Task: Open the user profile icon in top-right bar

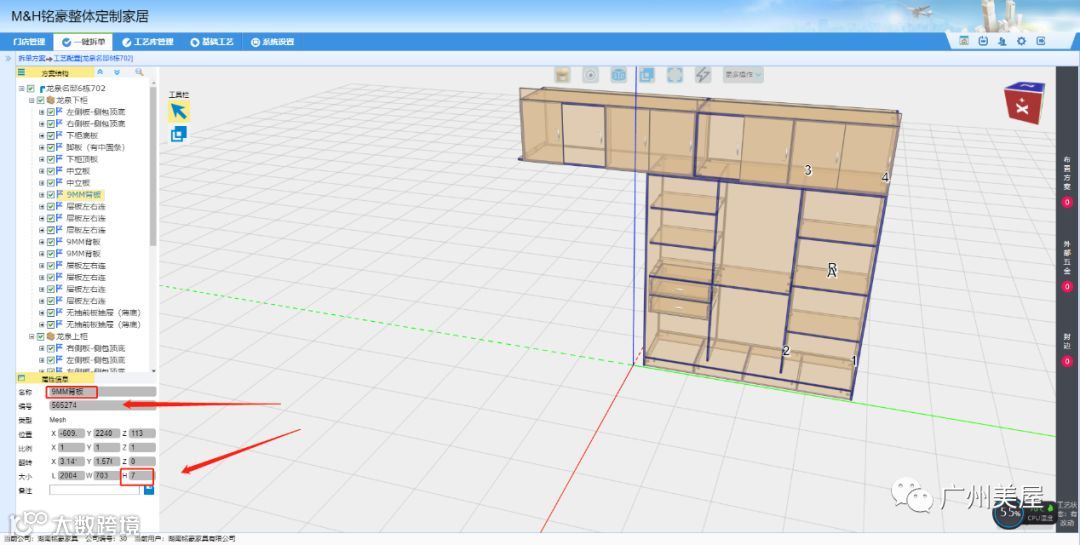Action: (1002, 41)
